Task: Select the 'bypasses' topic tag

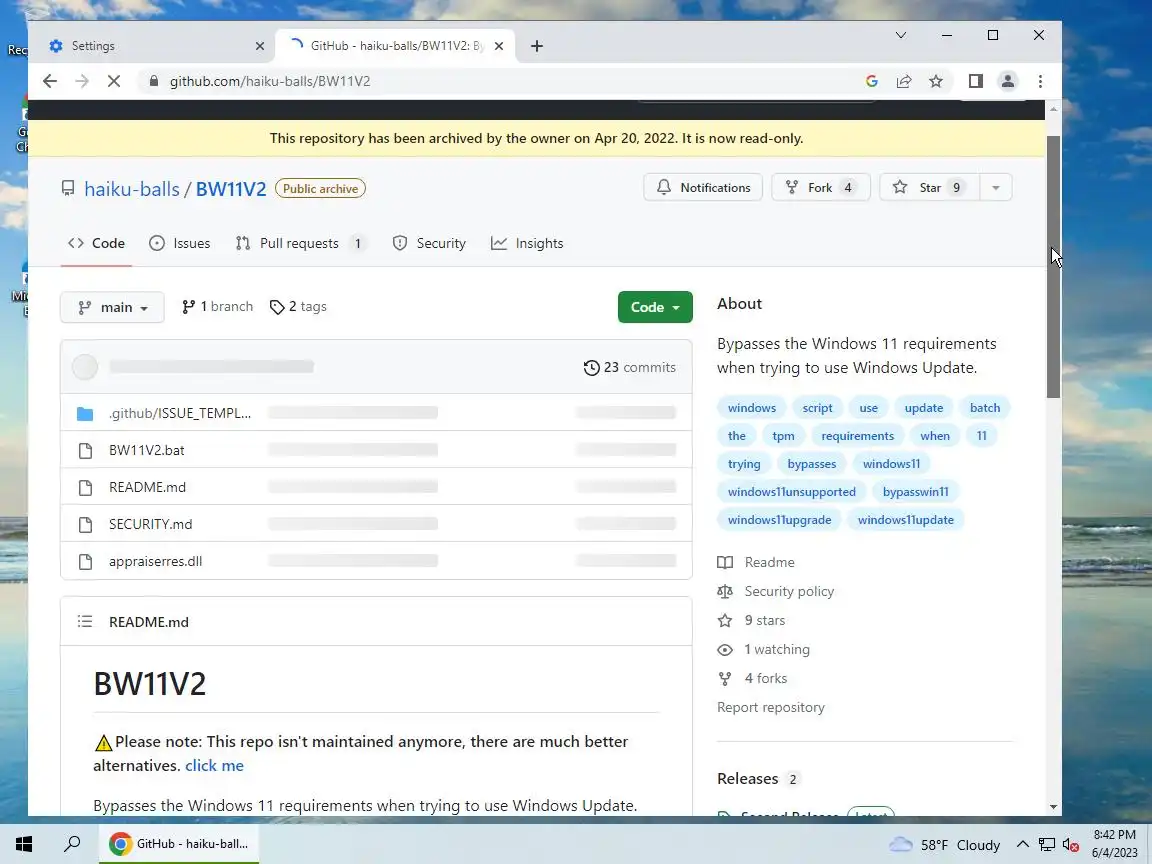Action: coord(812,464)
